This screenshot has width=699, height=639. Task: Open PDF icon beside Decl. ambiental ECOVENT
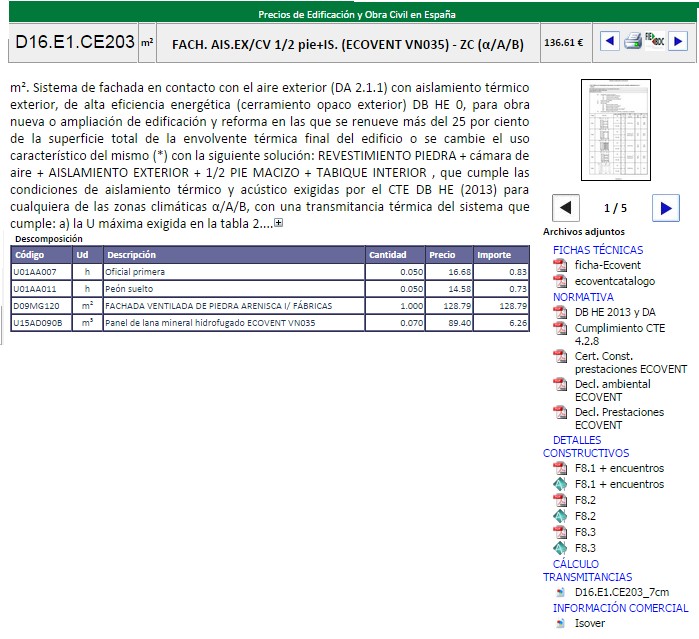pyautogui.click(x=560, y=384)
